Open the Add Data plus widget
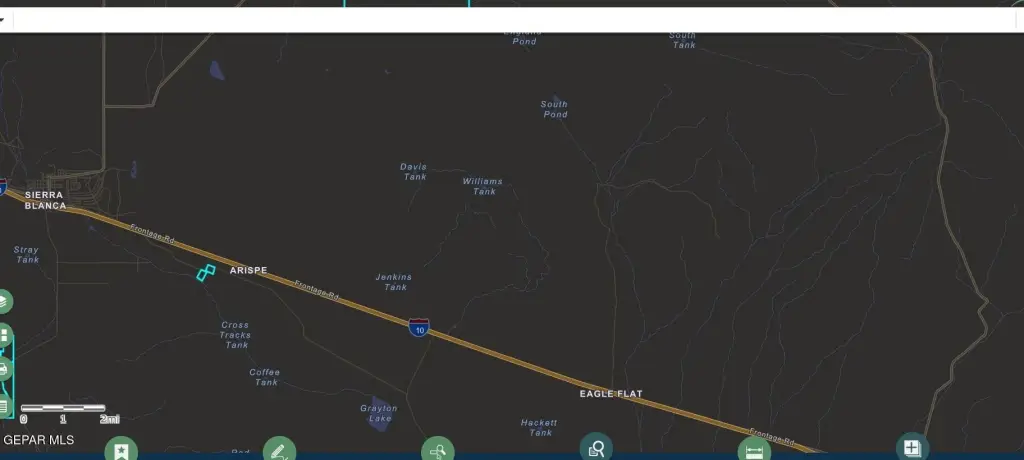 click(x=912, y=448)
